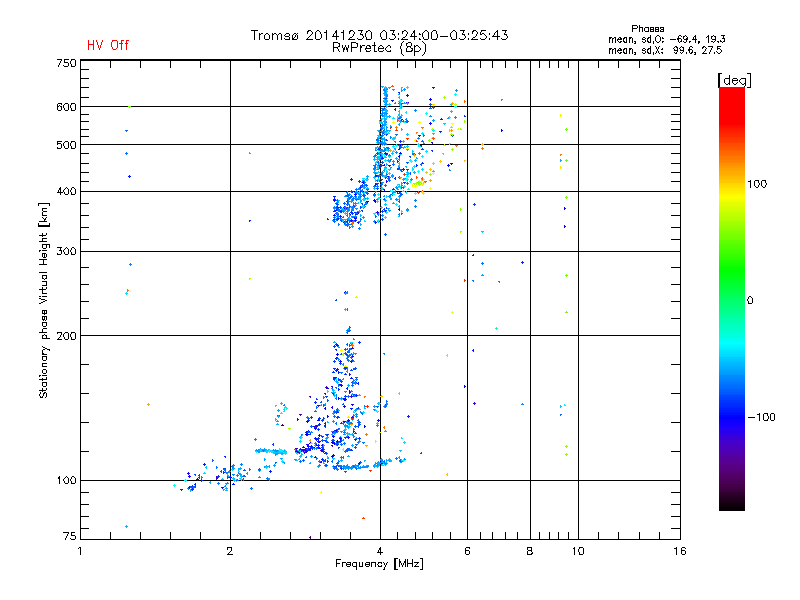Click the 'Frequency [MHz]' axis label

[379, 564]
